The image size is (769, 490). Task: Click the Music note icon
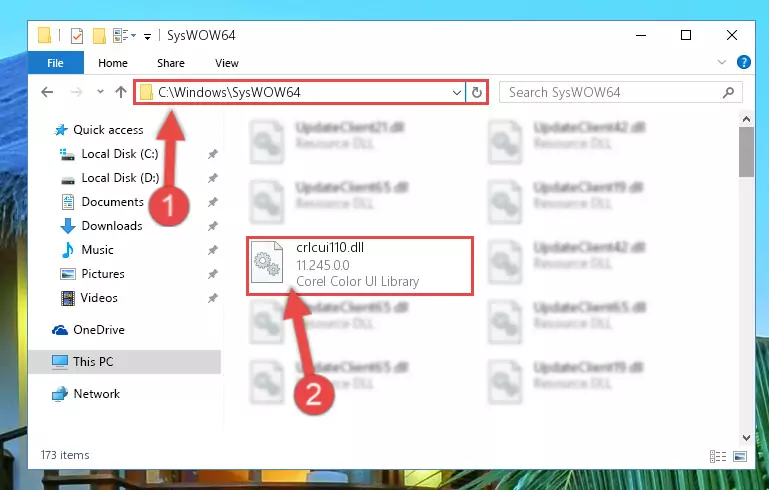tap(68, 250)
